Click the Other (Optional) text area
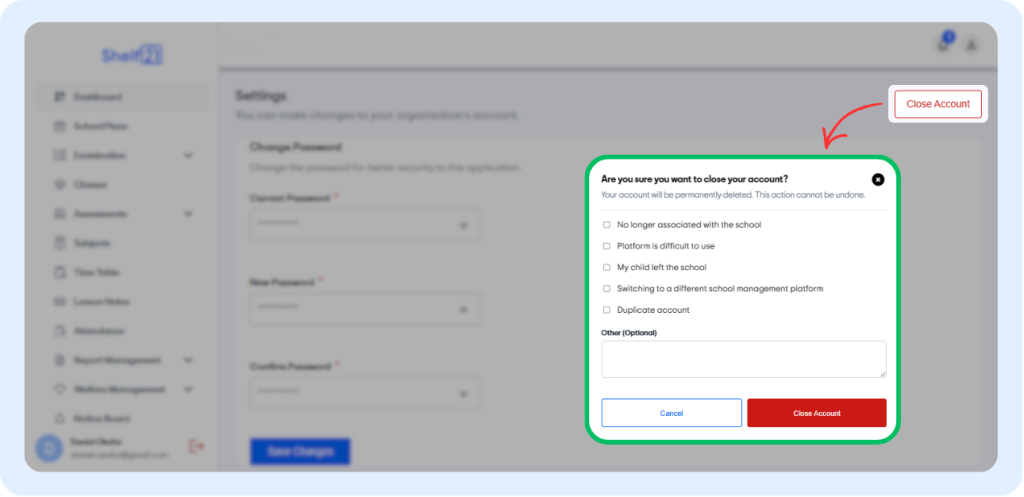Viewport: 1024px width, 497px height. [x=743, y=359]
